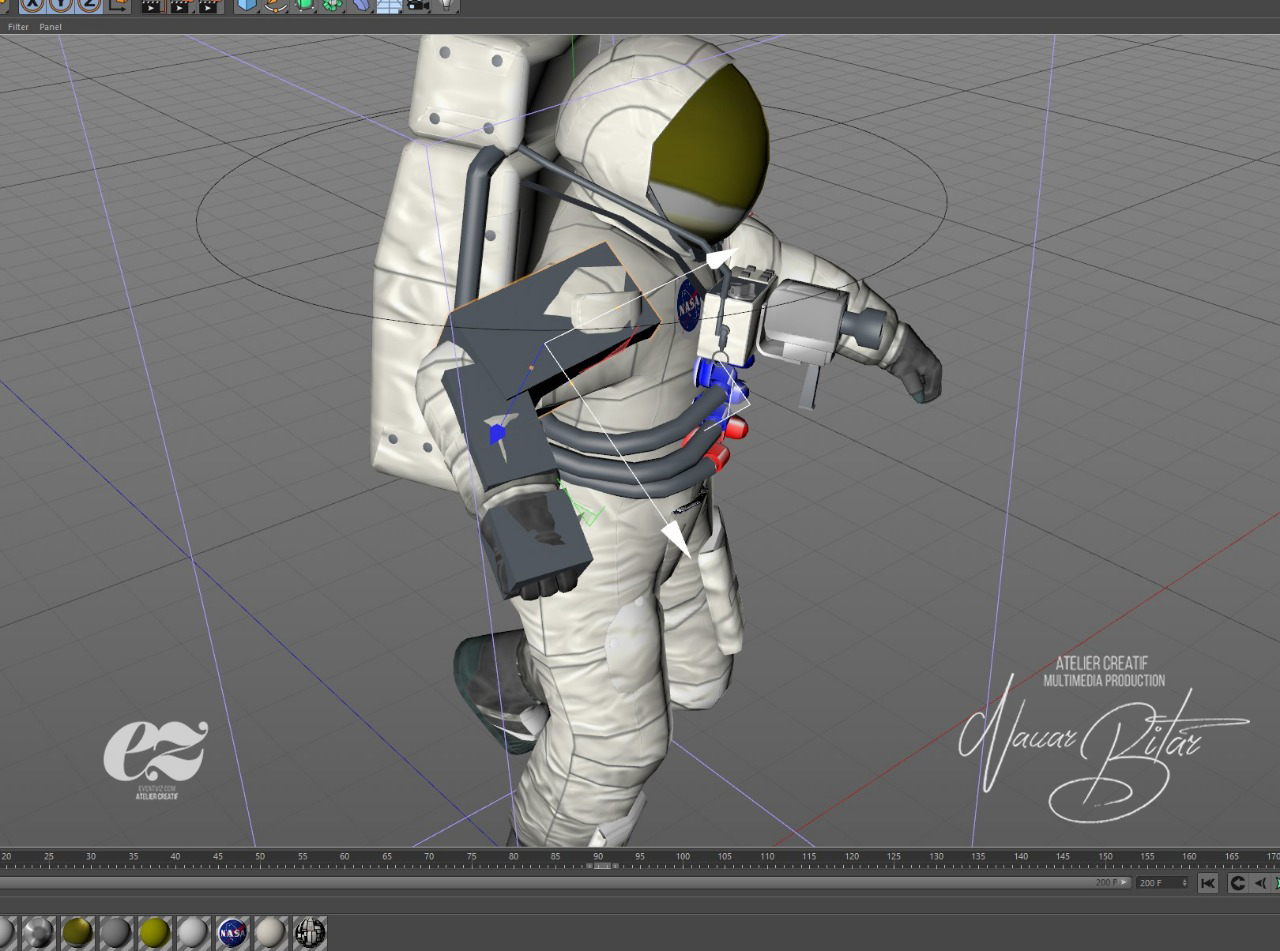This screenshot has height=951, width=1280.
Task: Click the coordinate system icon
Action: pyautogui.click(x=118, y=4)
